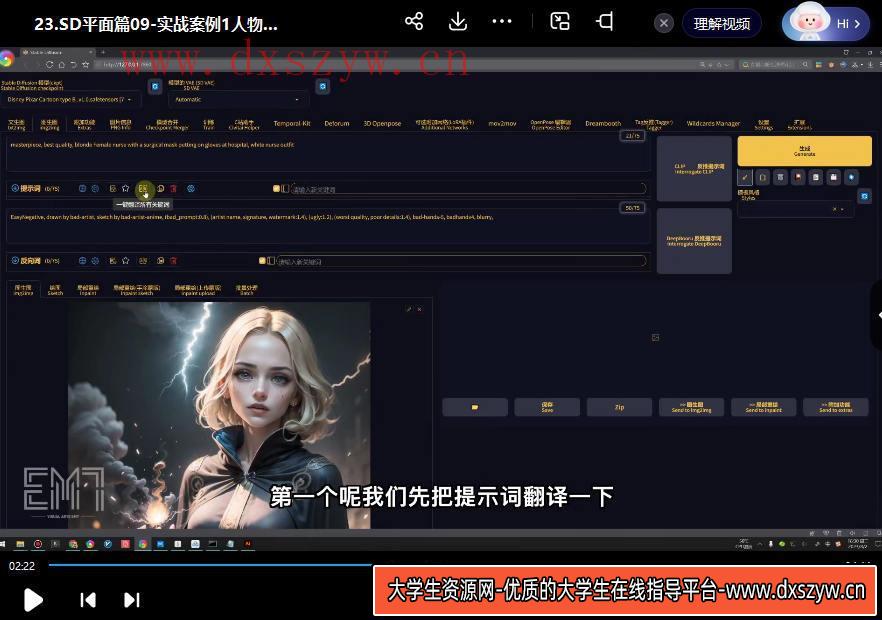This screenshot has height=620, width=882.
Task: Close the 理解视频 panel with the X button
Action: 664,23
